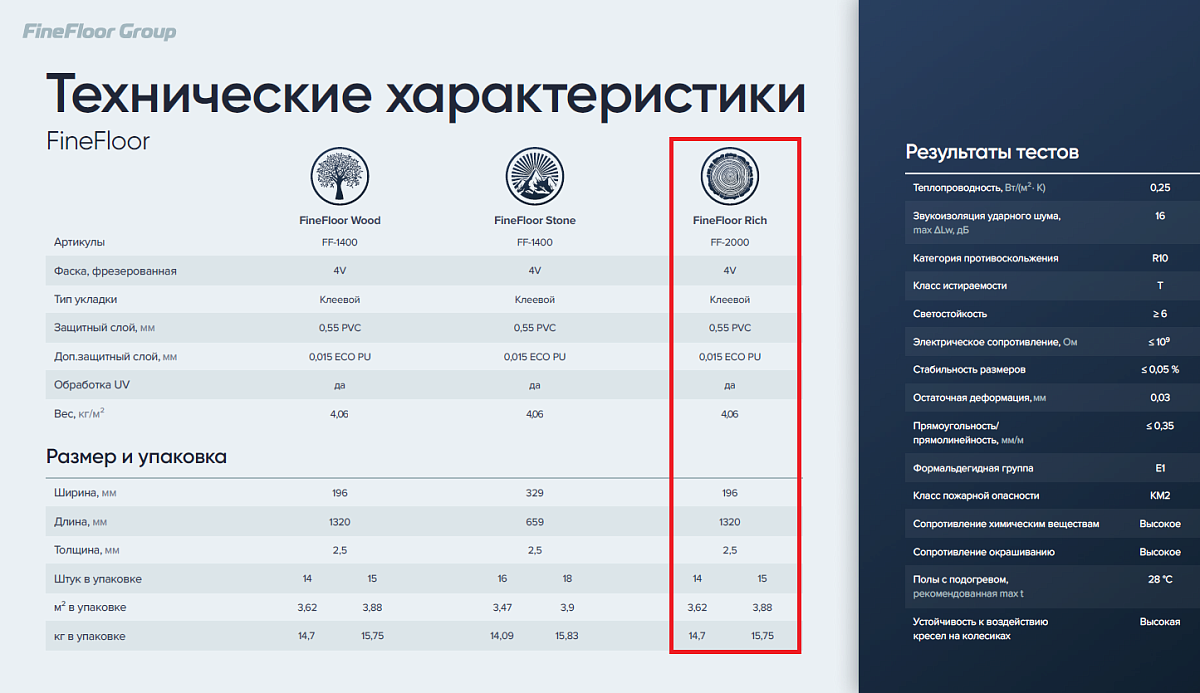This screenshot has width=1200, height=693.
Task: Click the FF-2000 article value
Action: tap(729, 242)
